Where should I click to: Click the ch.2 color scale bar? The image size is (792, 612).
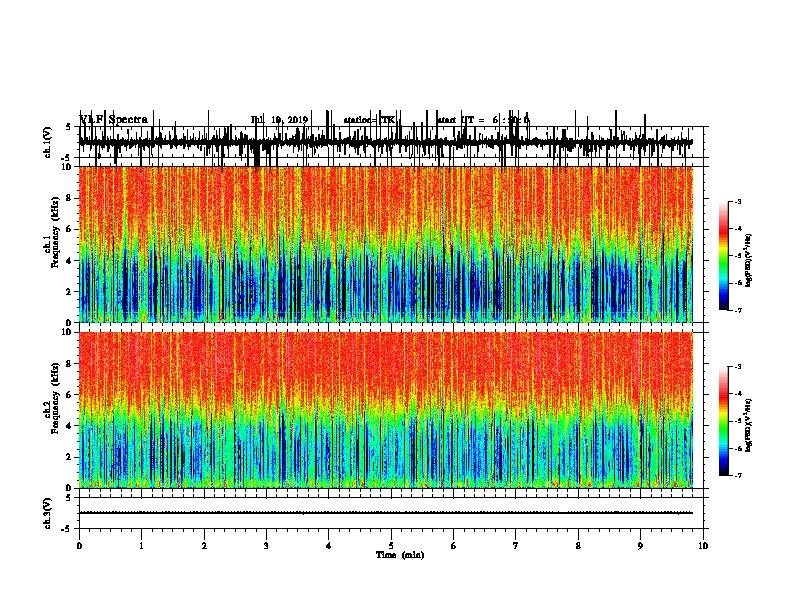[x=724, y=421]
